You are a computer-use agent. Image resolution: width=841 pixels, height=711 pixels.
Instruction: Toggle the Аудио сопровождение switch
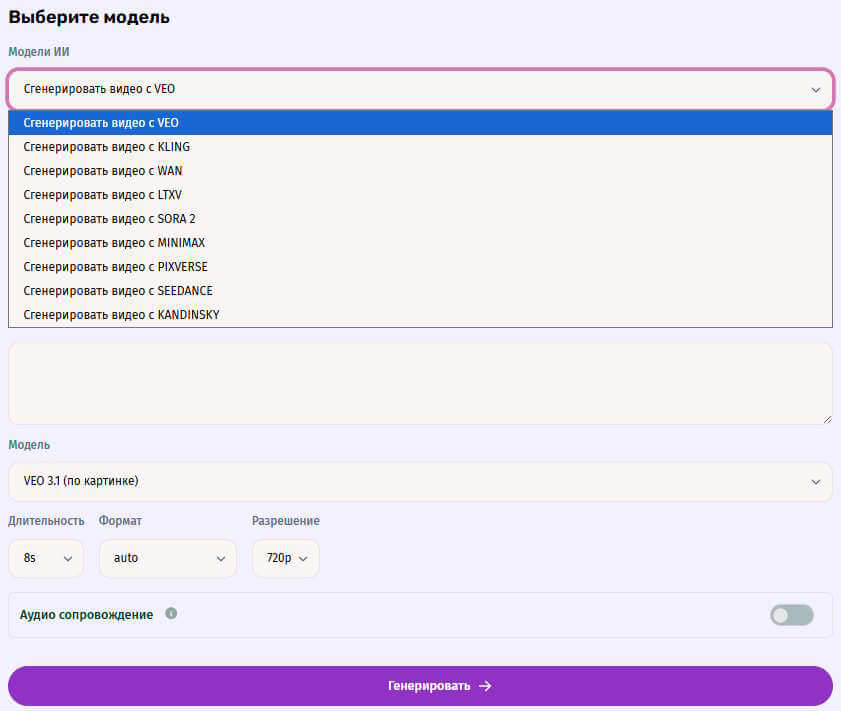pyautogui.click(x=791, y=615)
